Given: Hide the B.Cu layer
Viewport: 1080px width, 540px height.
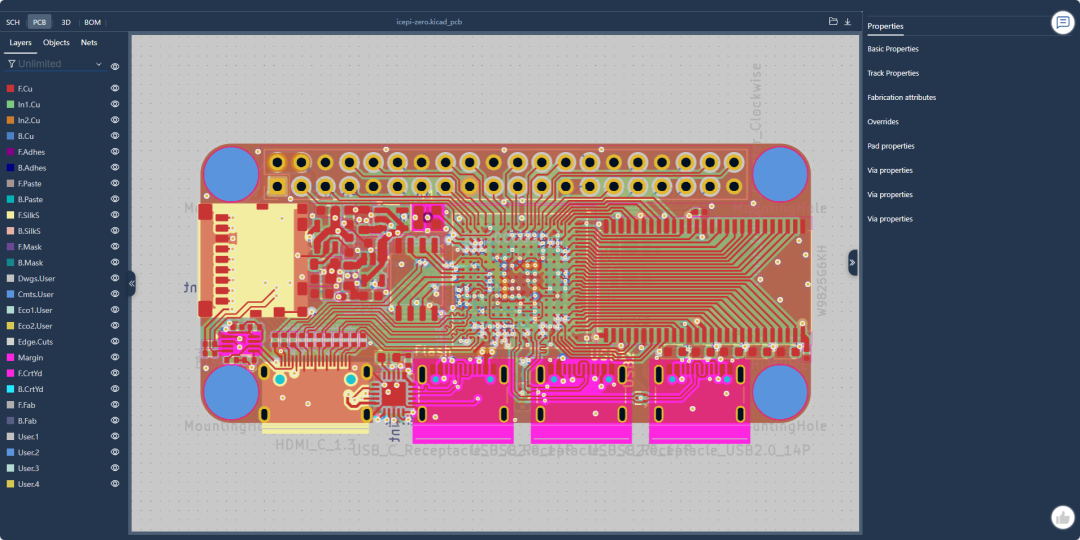Looking at the screenshot, I should point(115,136).
